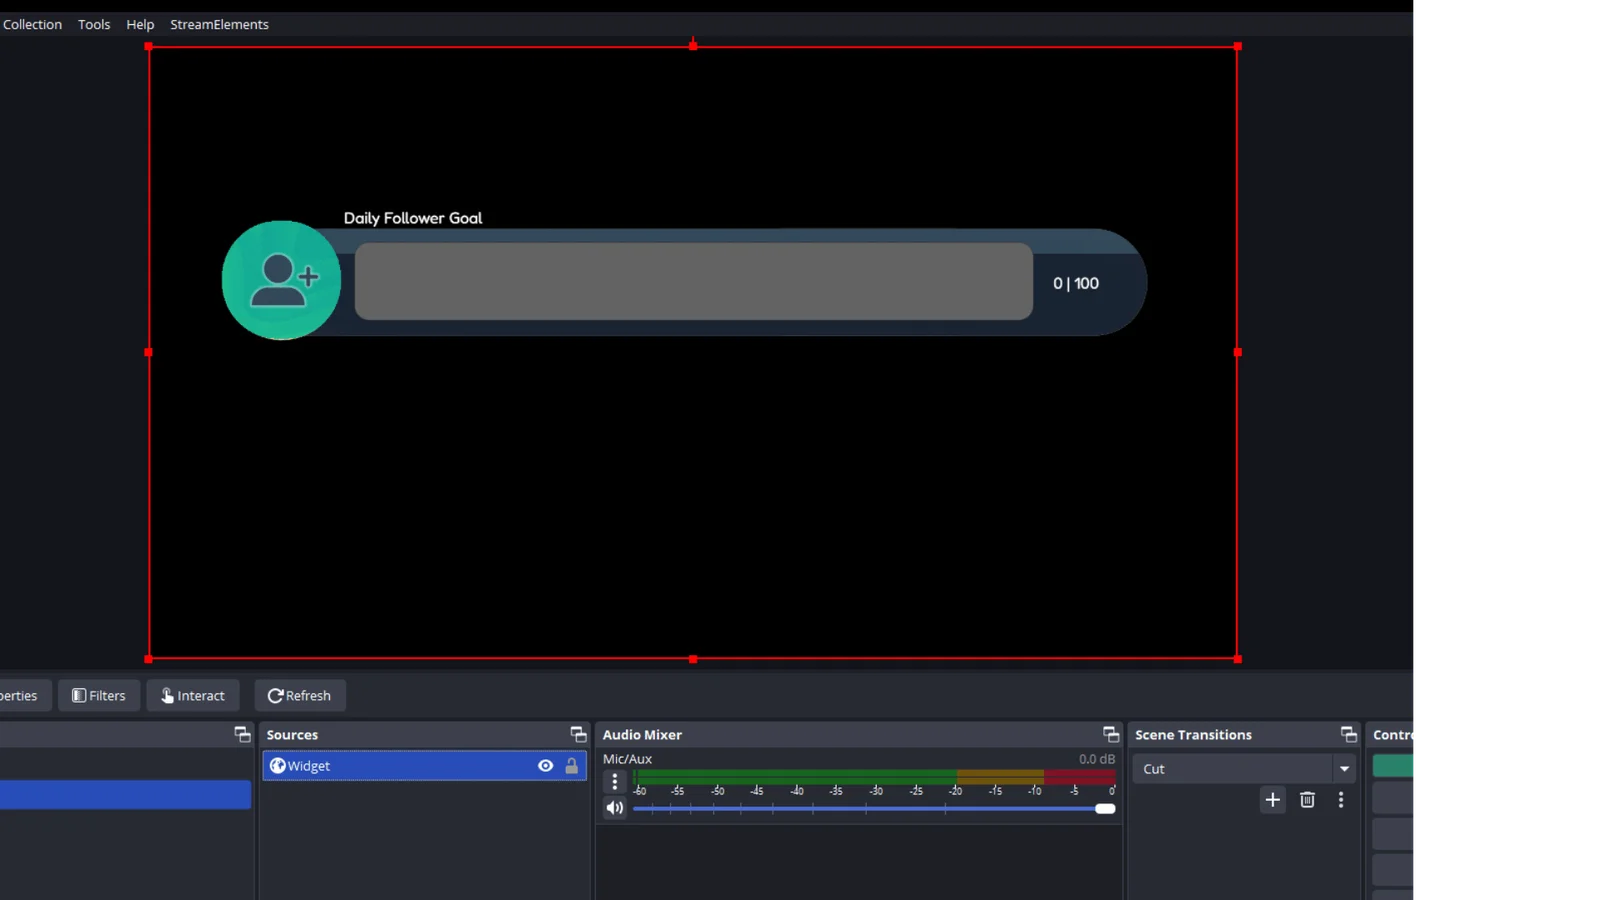The image size is (1600, 900).
Task: Click the Mic/Aux volume slider handle
Action: (1105, 809)
